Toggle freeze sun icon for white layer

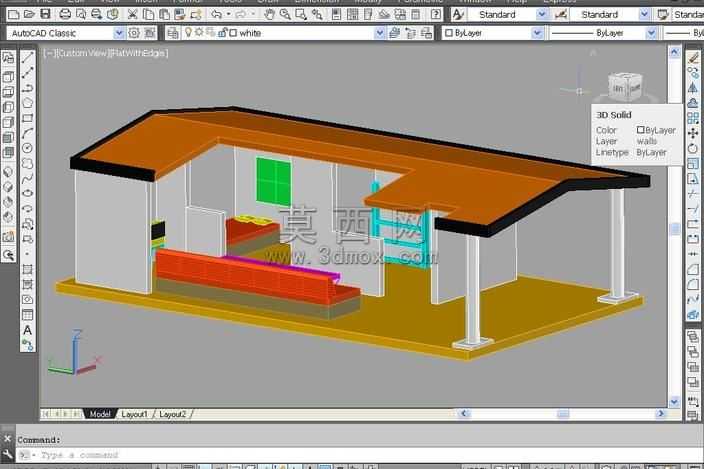pos(199,32)
